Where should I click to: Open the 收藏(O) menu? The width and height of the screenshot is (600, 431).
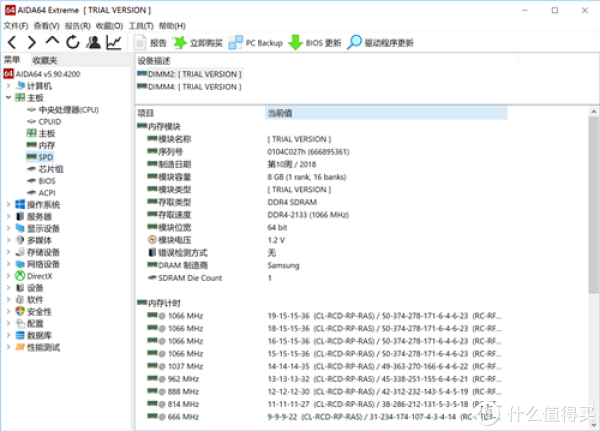[109, 26]
